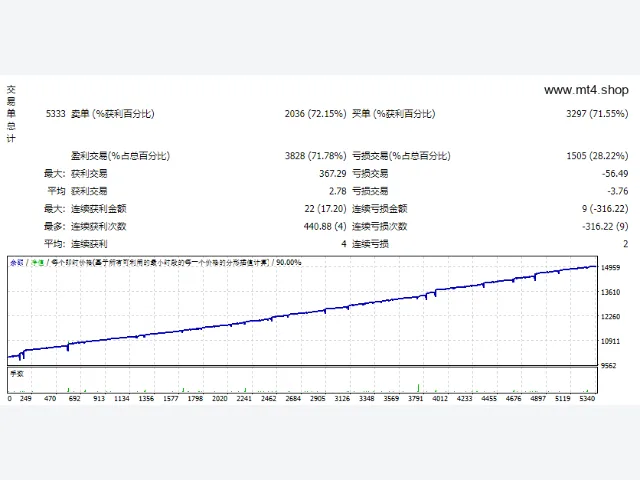Screen dimensions: 640x480
Task: Click the 手数 lots panel label
Action: (x=17, y=374)
